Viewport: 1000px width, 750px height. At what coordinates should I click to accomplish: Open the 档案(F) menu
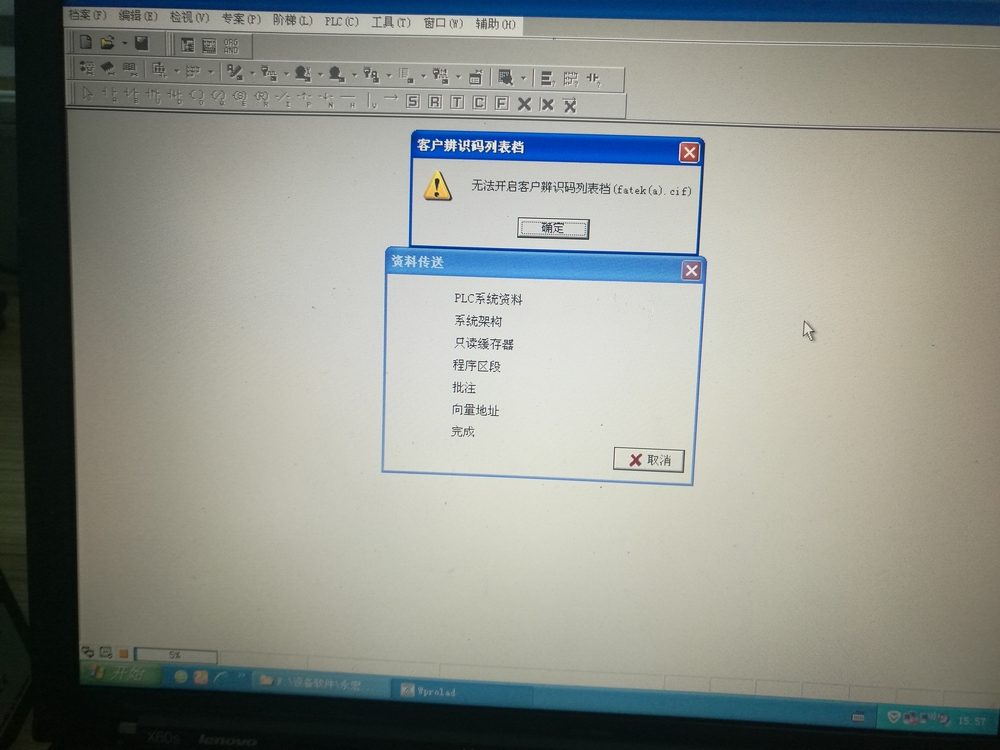87,16
